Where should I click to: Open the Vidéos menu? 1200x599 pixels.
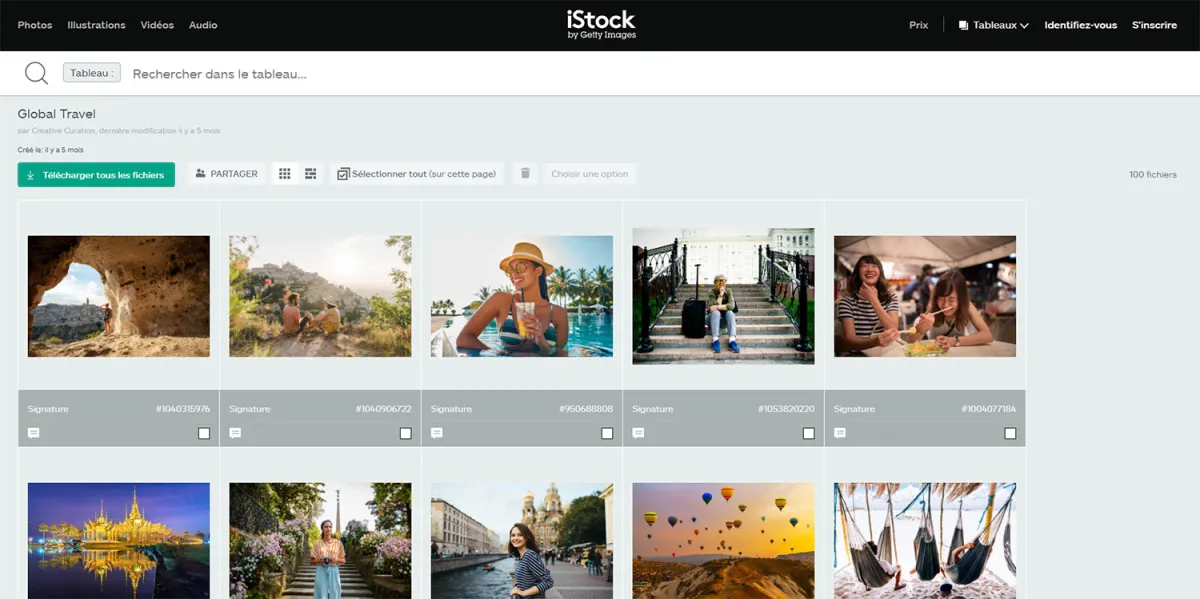click(157, 25)
